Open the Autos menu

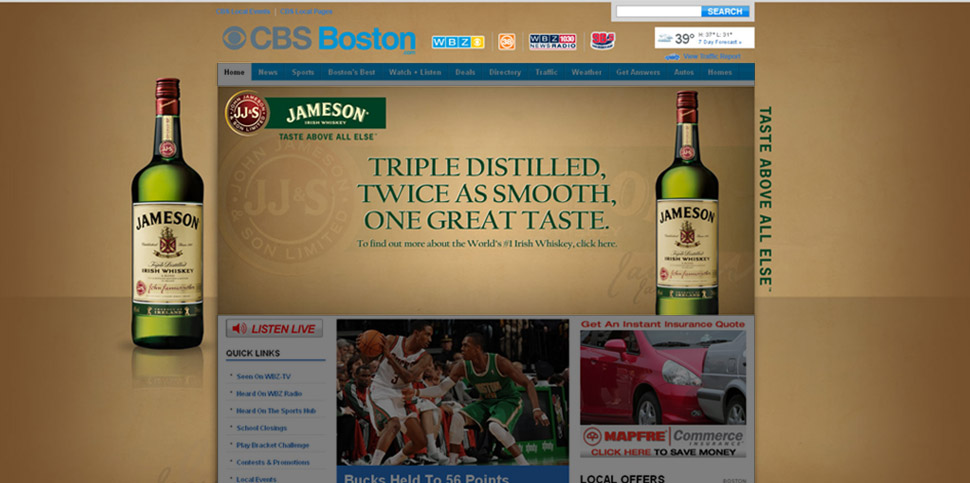point(684,72)
